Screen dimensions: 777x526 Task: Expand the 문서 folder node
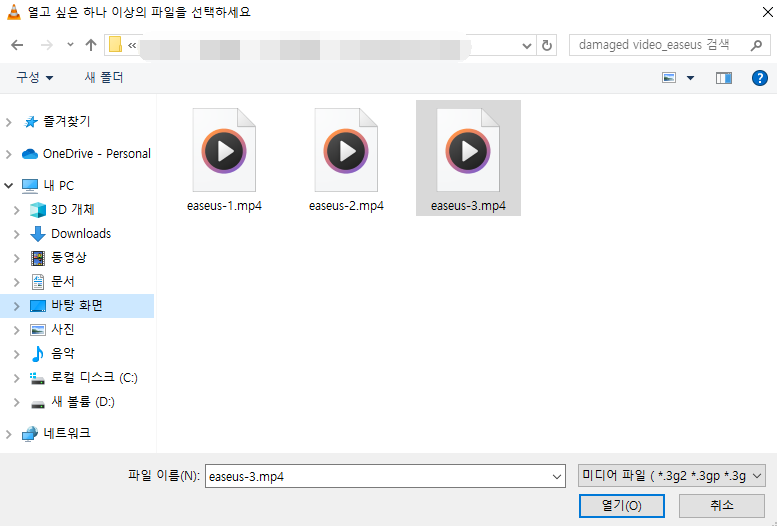16,282
